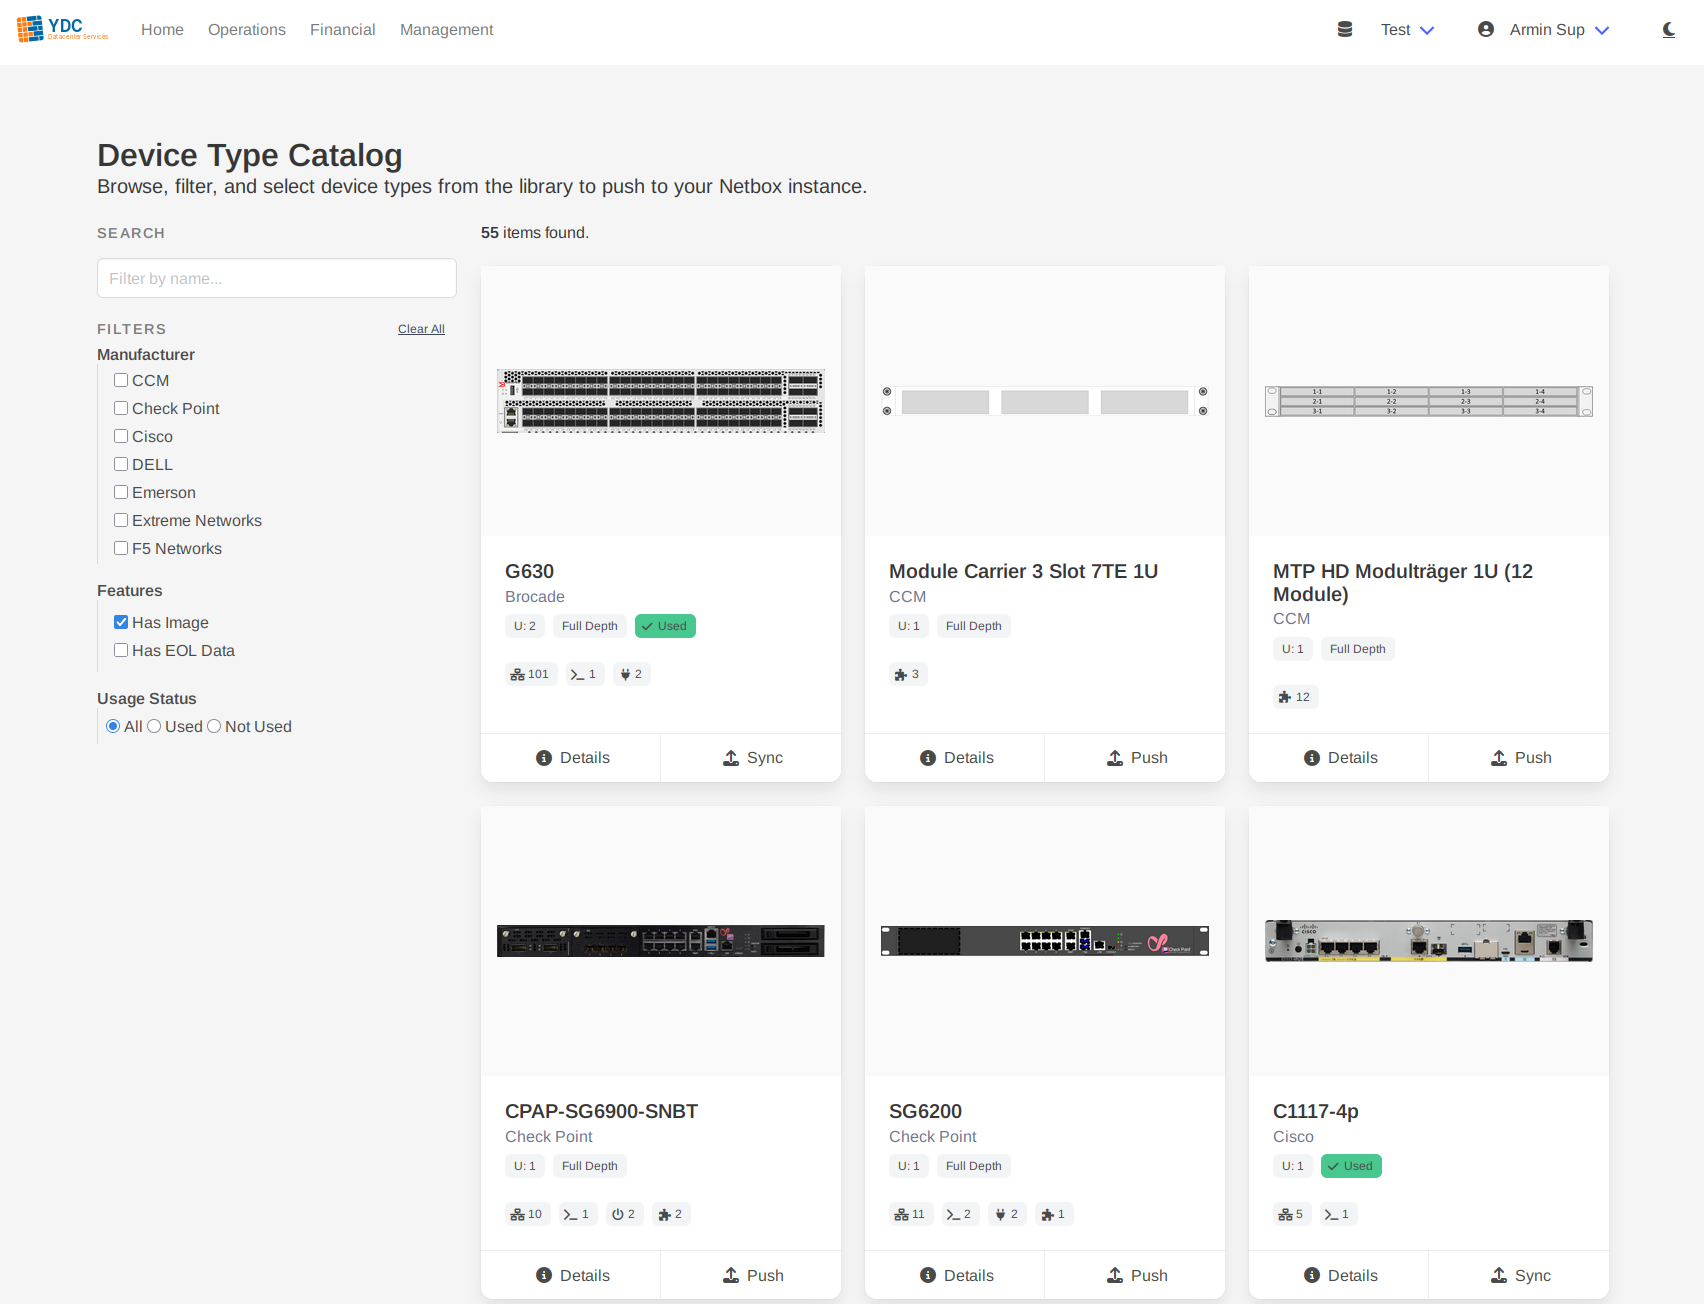Image resolution: width=1704 pixels, height=1304 pixels.
Task: Push the CPAP-SG6900-SNBT device type
Action: click(x=751, y=1275)
